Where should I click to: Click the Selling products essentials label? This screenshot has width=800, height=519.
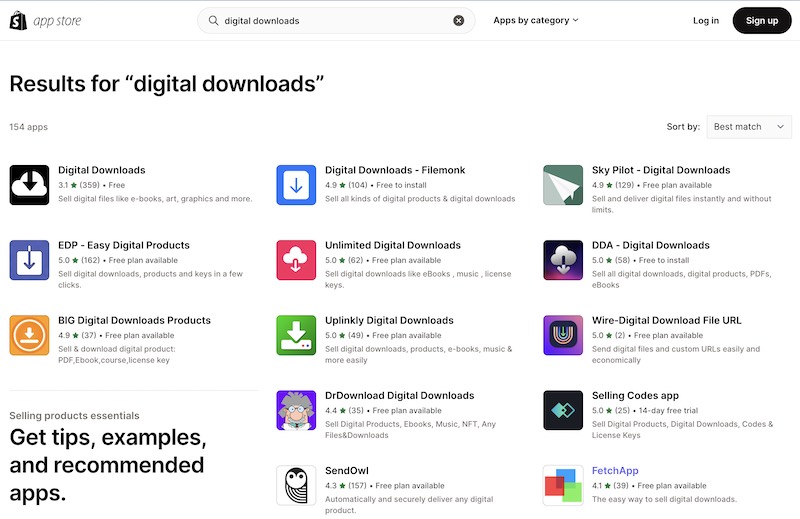[x=74, y=415]
